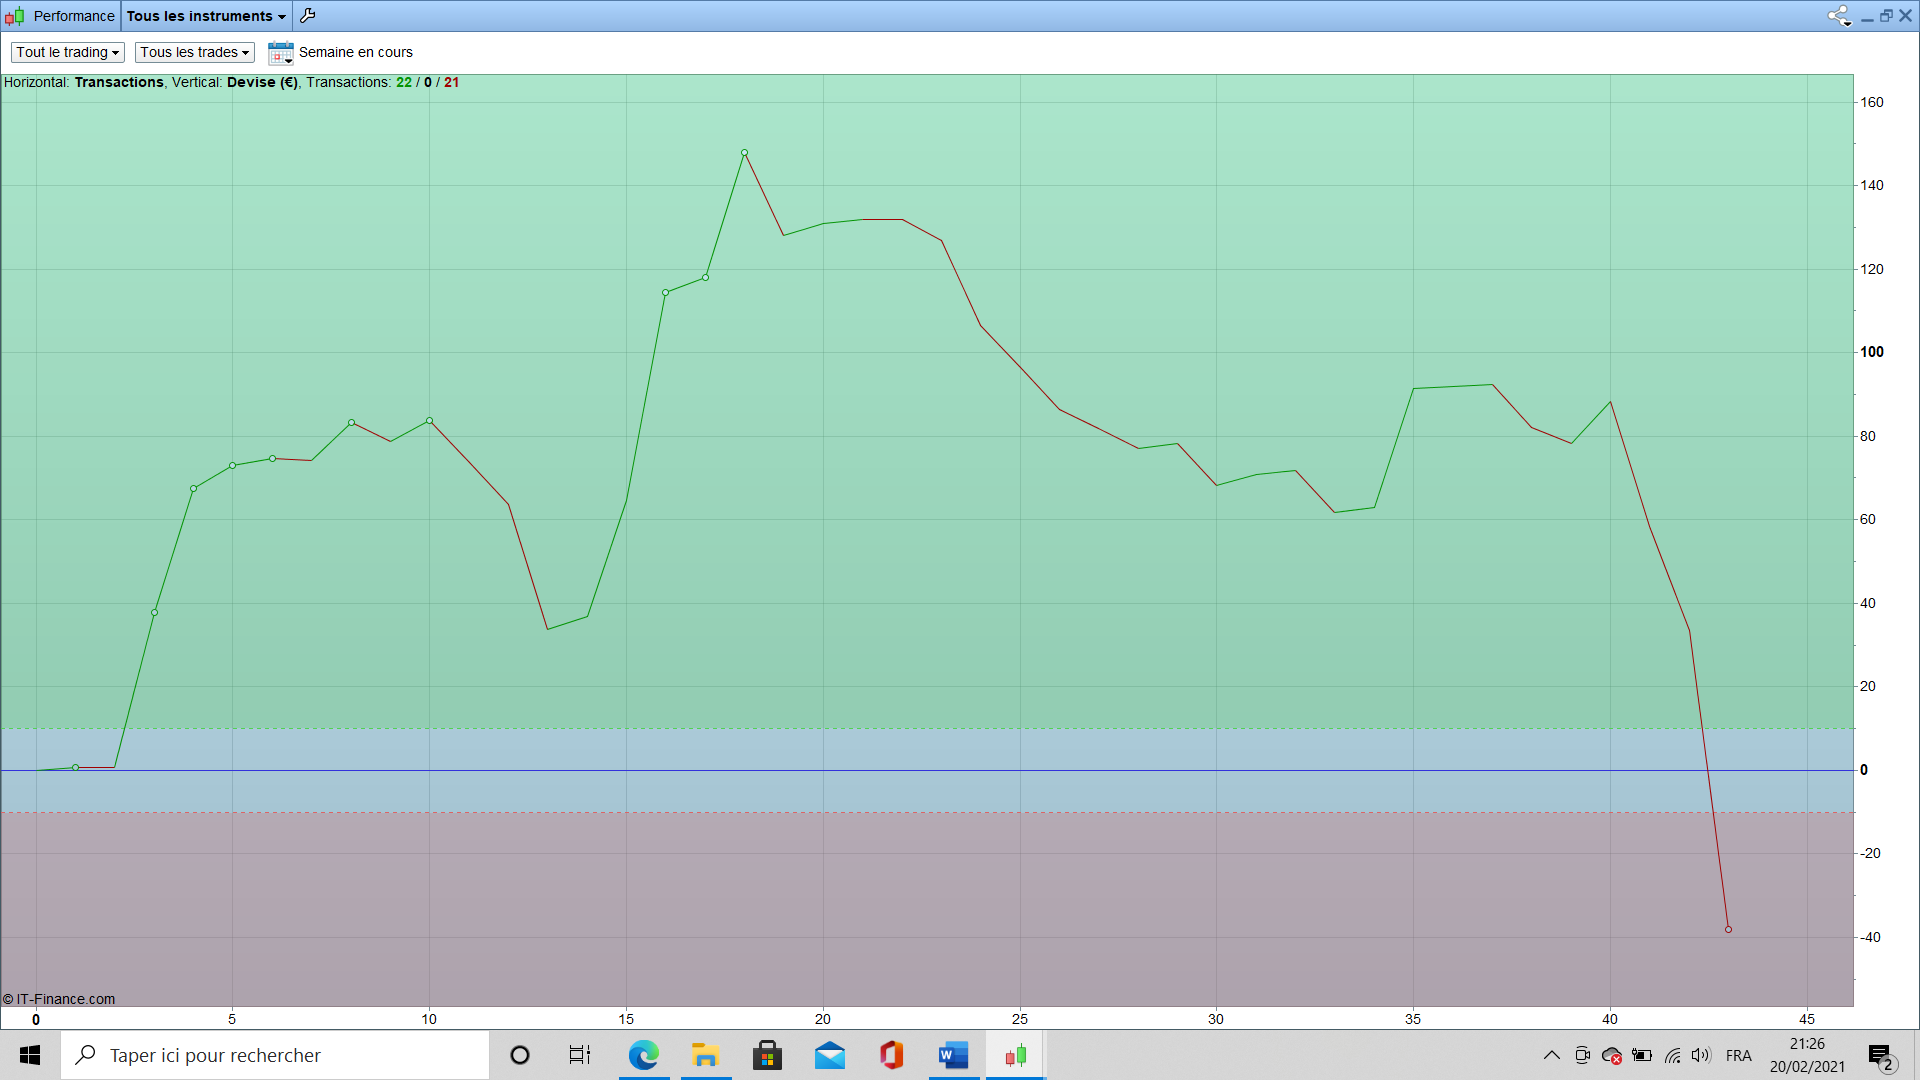The image size is (1920, 1080).
Task: Show hidden system tray icons chevron
Action: [1551, 1056]
